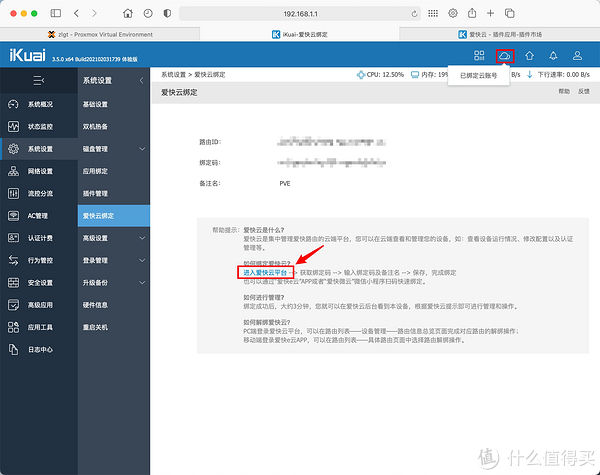Screen dimensions: 600x475
Task: Expand the 高级设置 submenu chevron
Action: pyautogui.click(x=142, y=238)
